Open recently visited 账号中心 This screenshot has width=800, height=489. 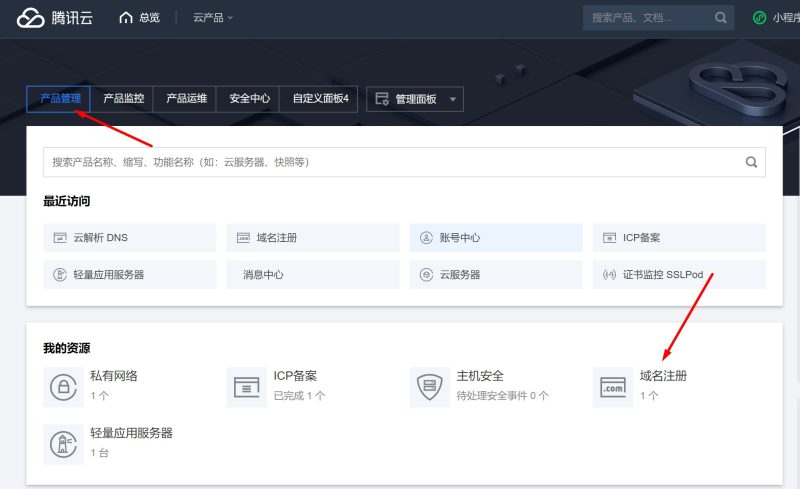pos(495,238)
